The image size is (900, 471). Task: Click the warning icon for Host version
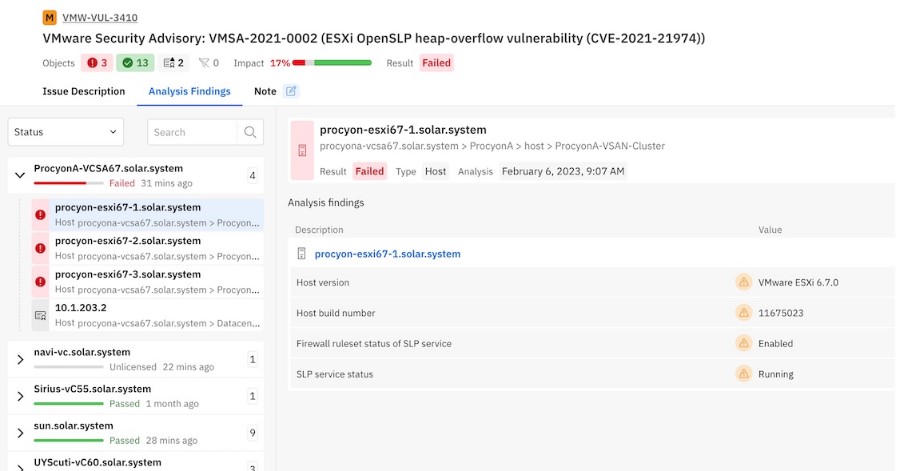coord(743,282)
